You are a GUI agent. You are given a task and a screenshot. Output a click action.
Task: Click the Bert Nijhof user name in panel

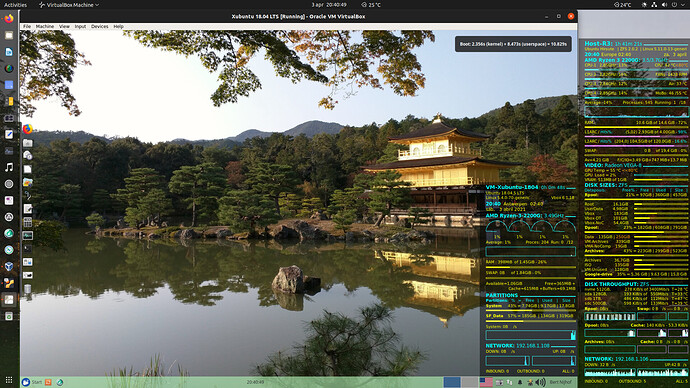(x=560, y=382)
